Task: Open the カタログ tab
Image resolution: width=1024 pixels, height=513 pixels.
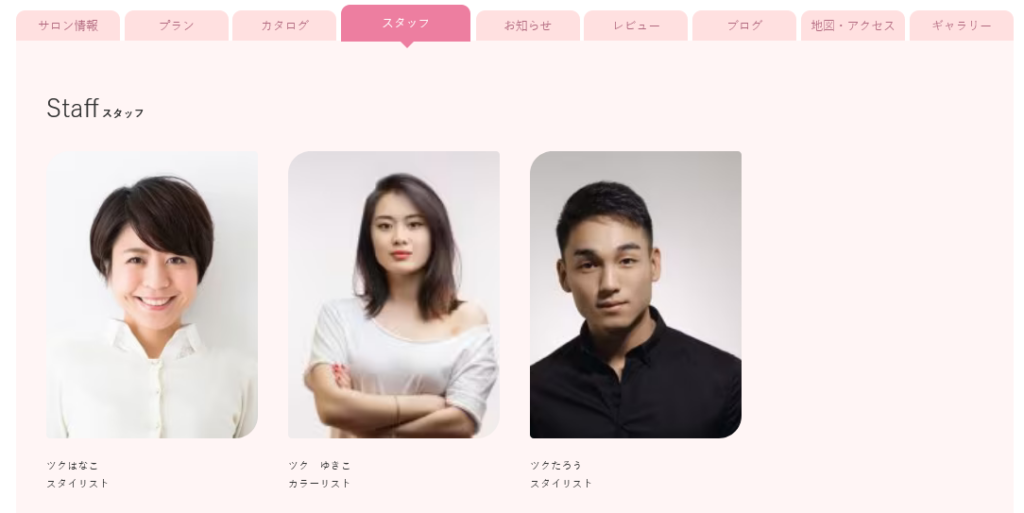Action: (285, 25)
